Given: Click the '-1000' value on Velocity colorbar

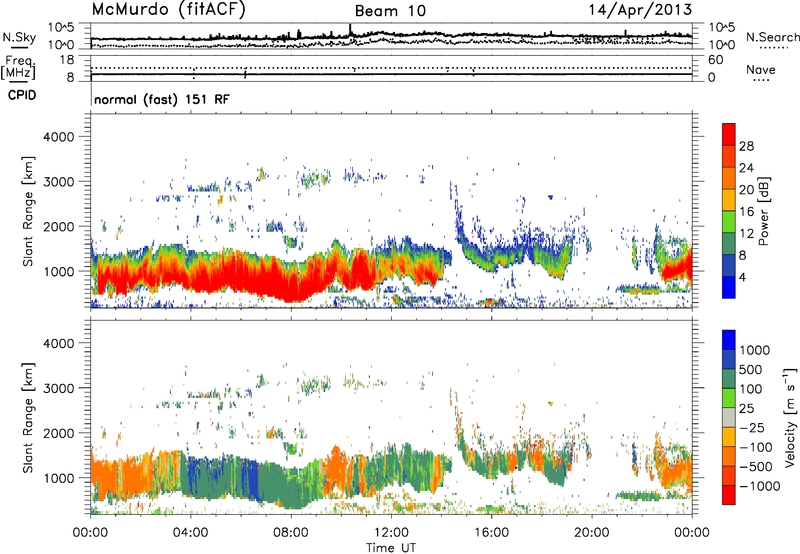Looking at the screenshot, I should coord(760,486).
